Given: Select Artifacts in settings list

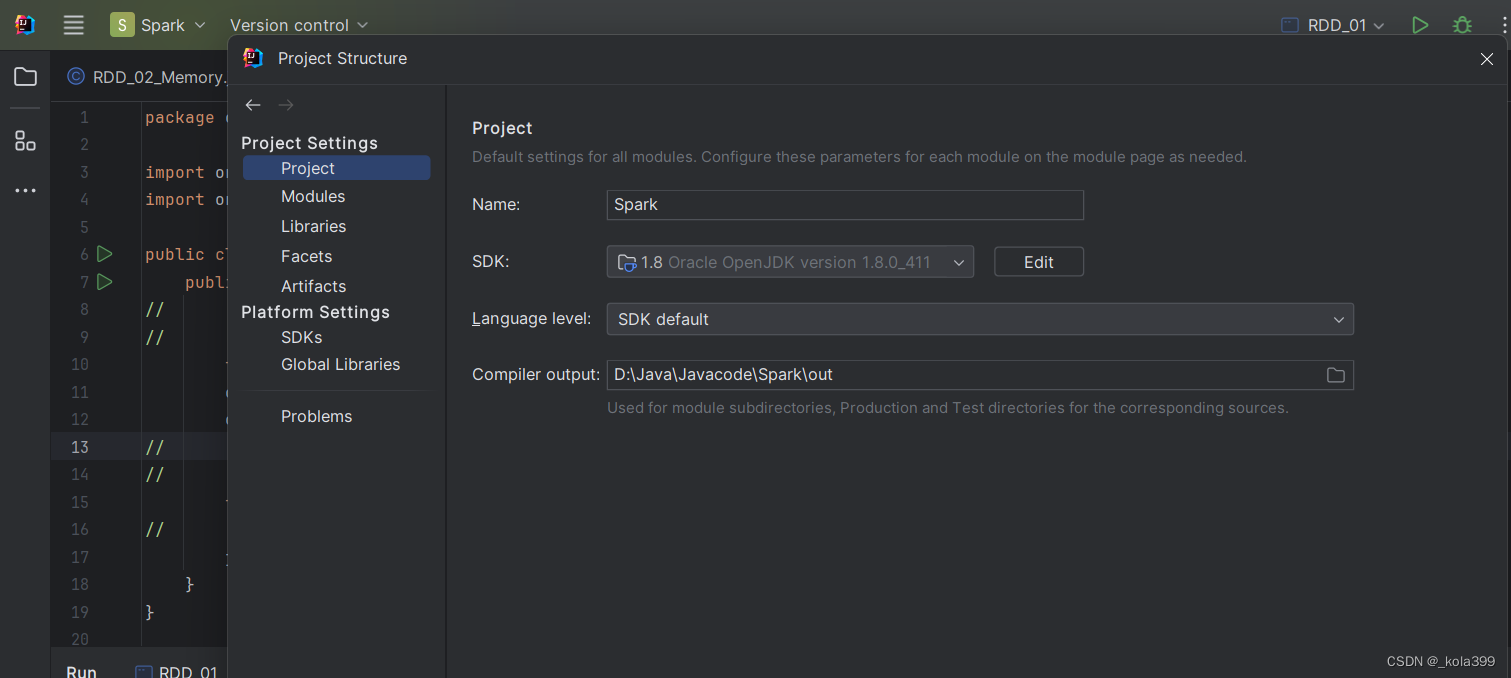Looking at the screenshot, I should (313, 286).
